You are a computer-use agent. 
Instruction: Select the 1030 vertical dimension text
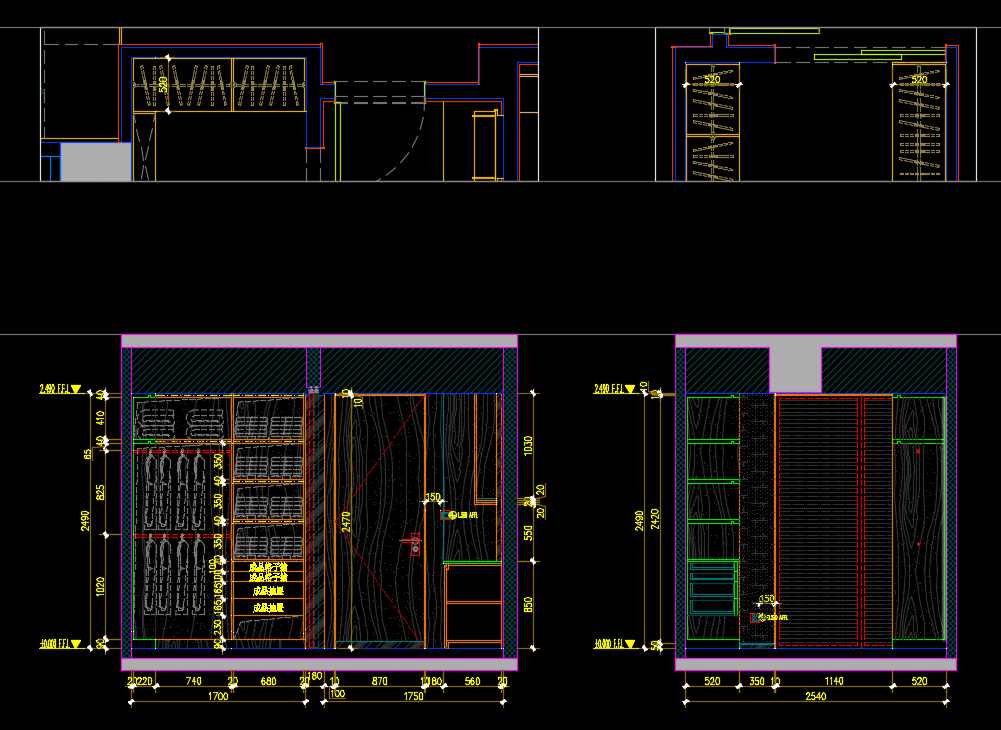point(528,445)
